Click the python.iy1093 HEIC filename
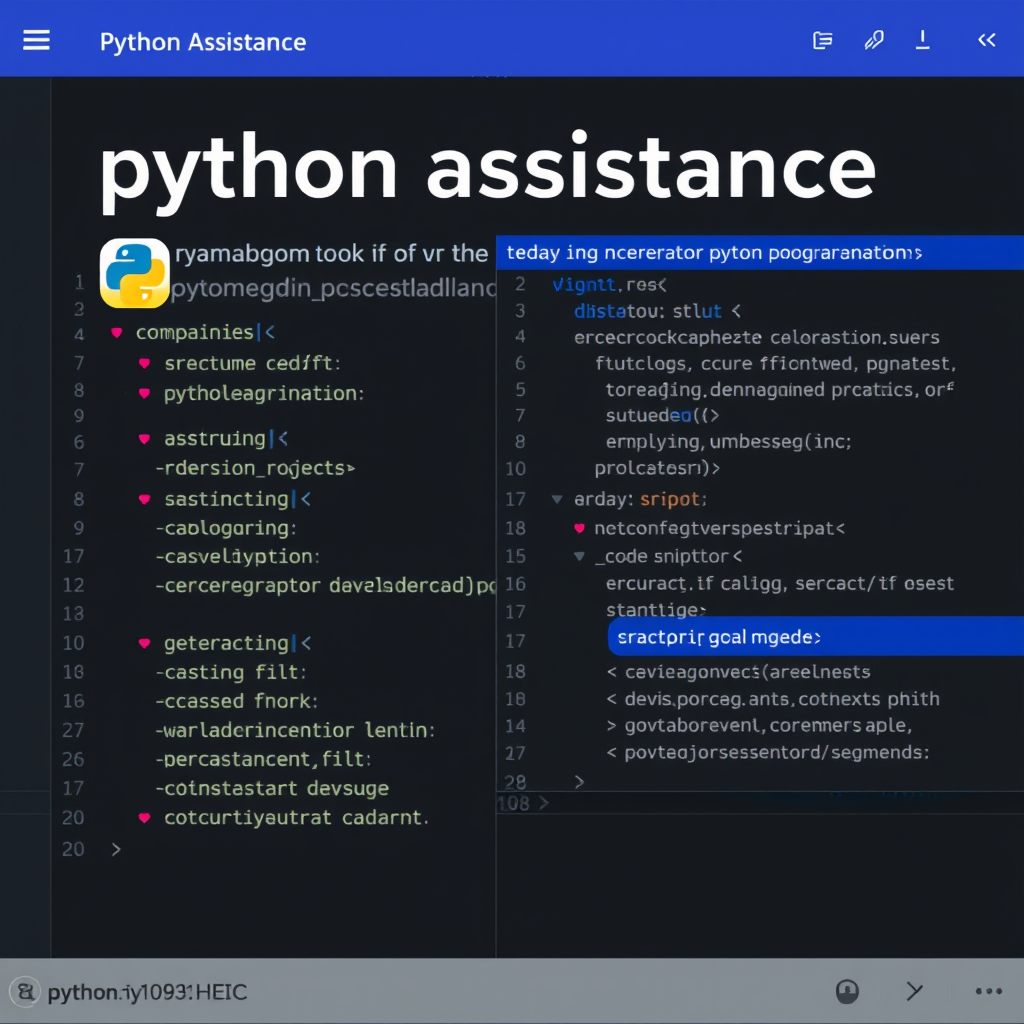Screen dimensions: 1024x1024 (x=148, y=992)
